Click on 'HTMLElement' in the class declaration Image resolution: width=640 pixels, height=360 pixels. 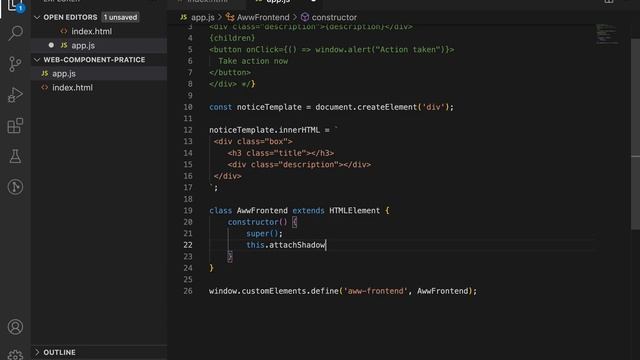point(354,211)
